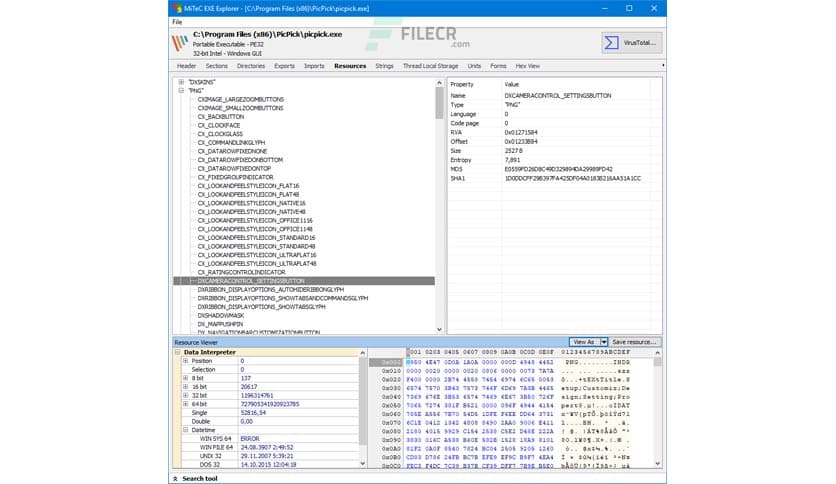
Task: Select CX_RATINGCONTROLINDICATOR resource
Action: point(241,272)
